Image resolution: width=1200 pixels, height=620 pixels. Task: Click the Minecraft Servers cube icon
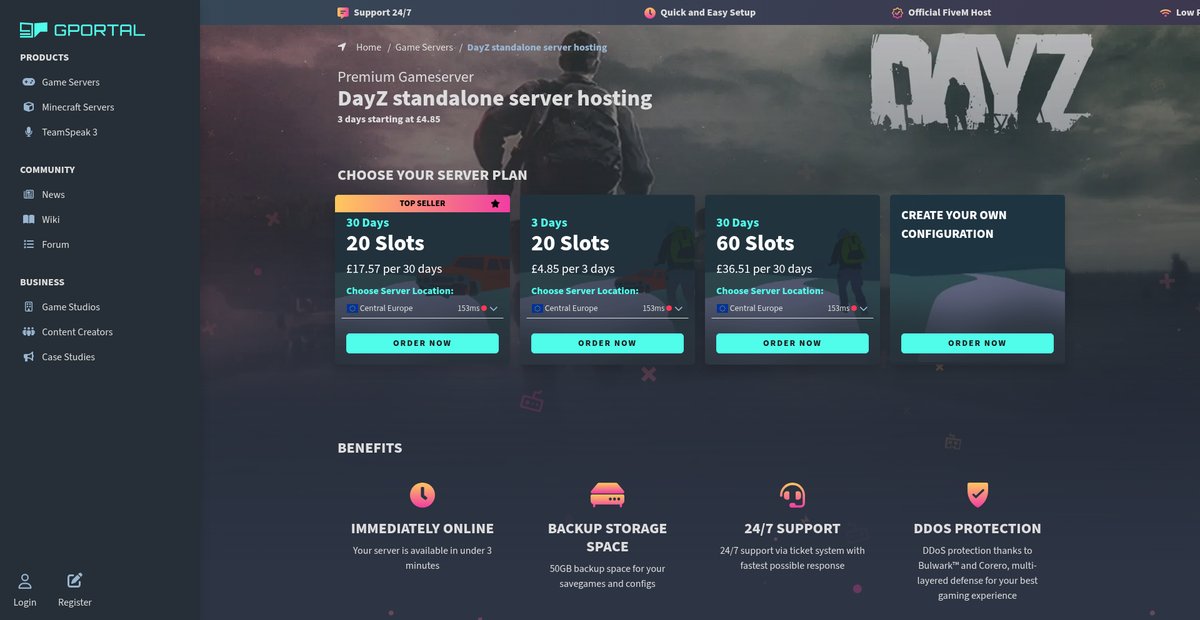[29, 107]
